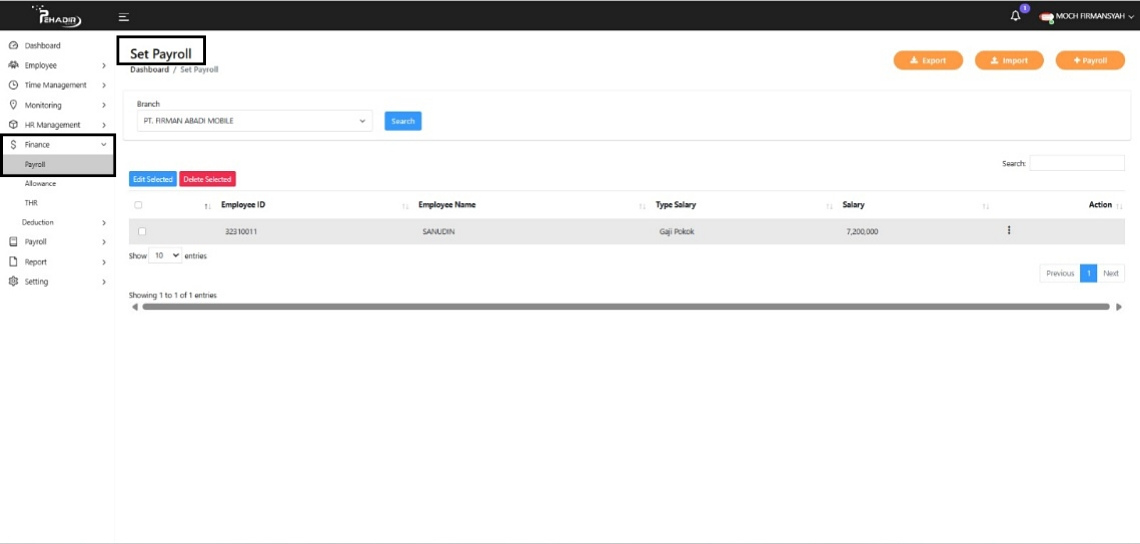Screen dimensions: 1140x544
Task: Tick the select-all checkbox in table header
Action: tap(138, 205)
